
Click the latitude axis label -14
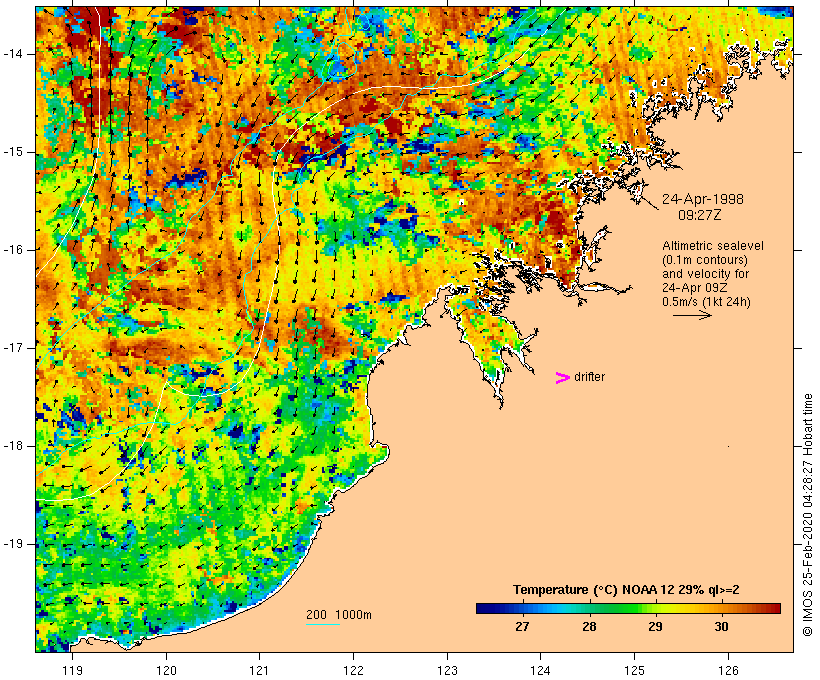[x=12, y=54]
